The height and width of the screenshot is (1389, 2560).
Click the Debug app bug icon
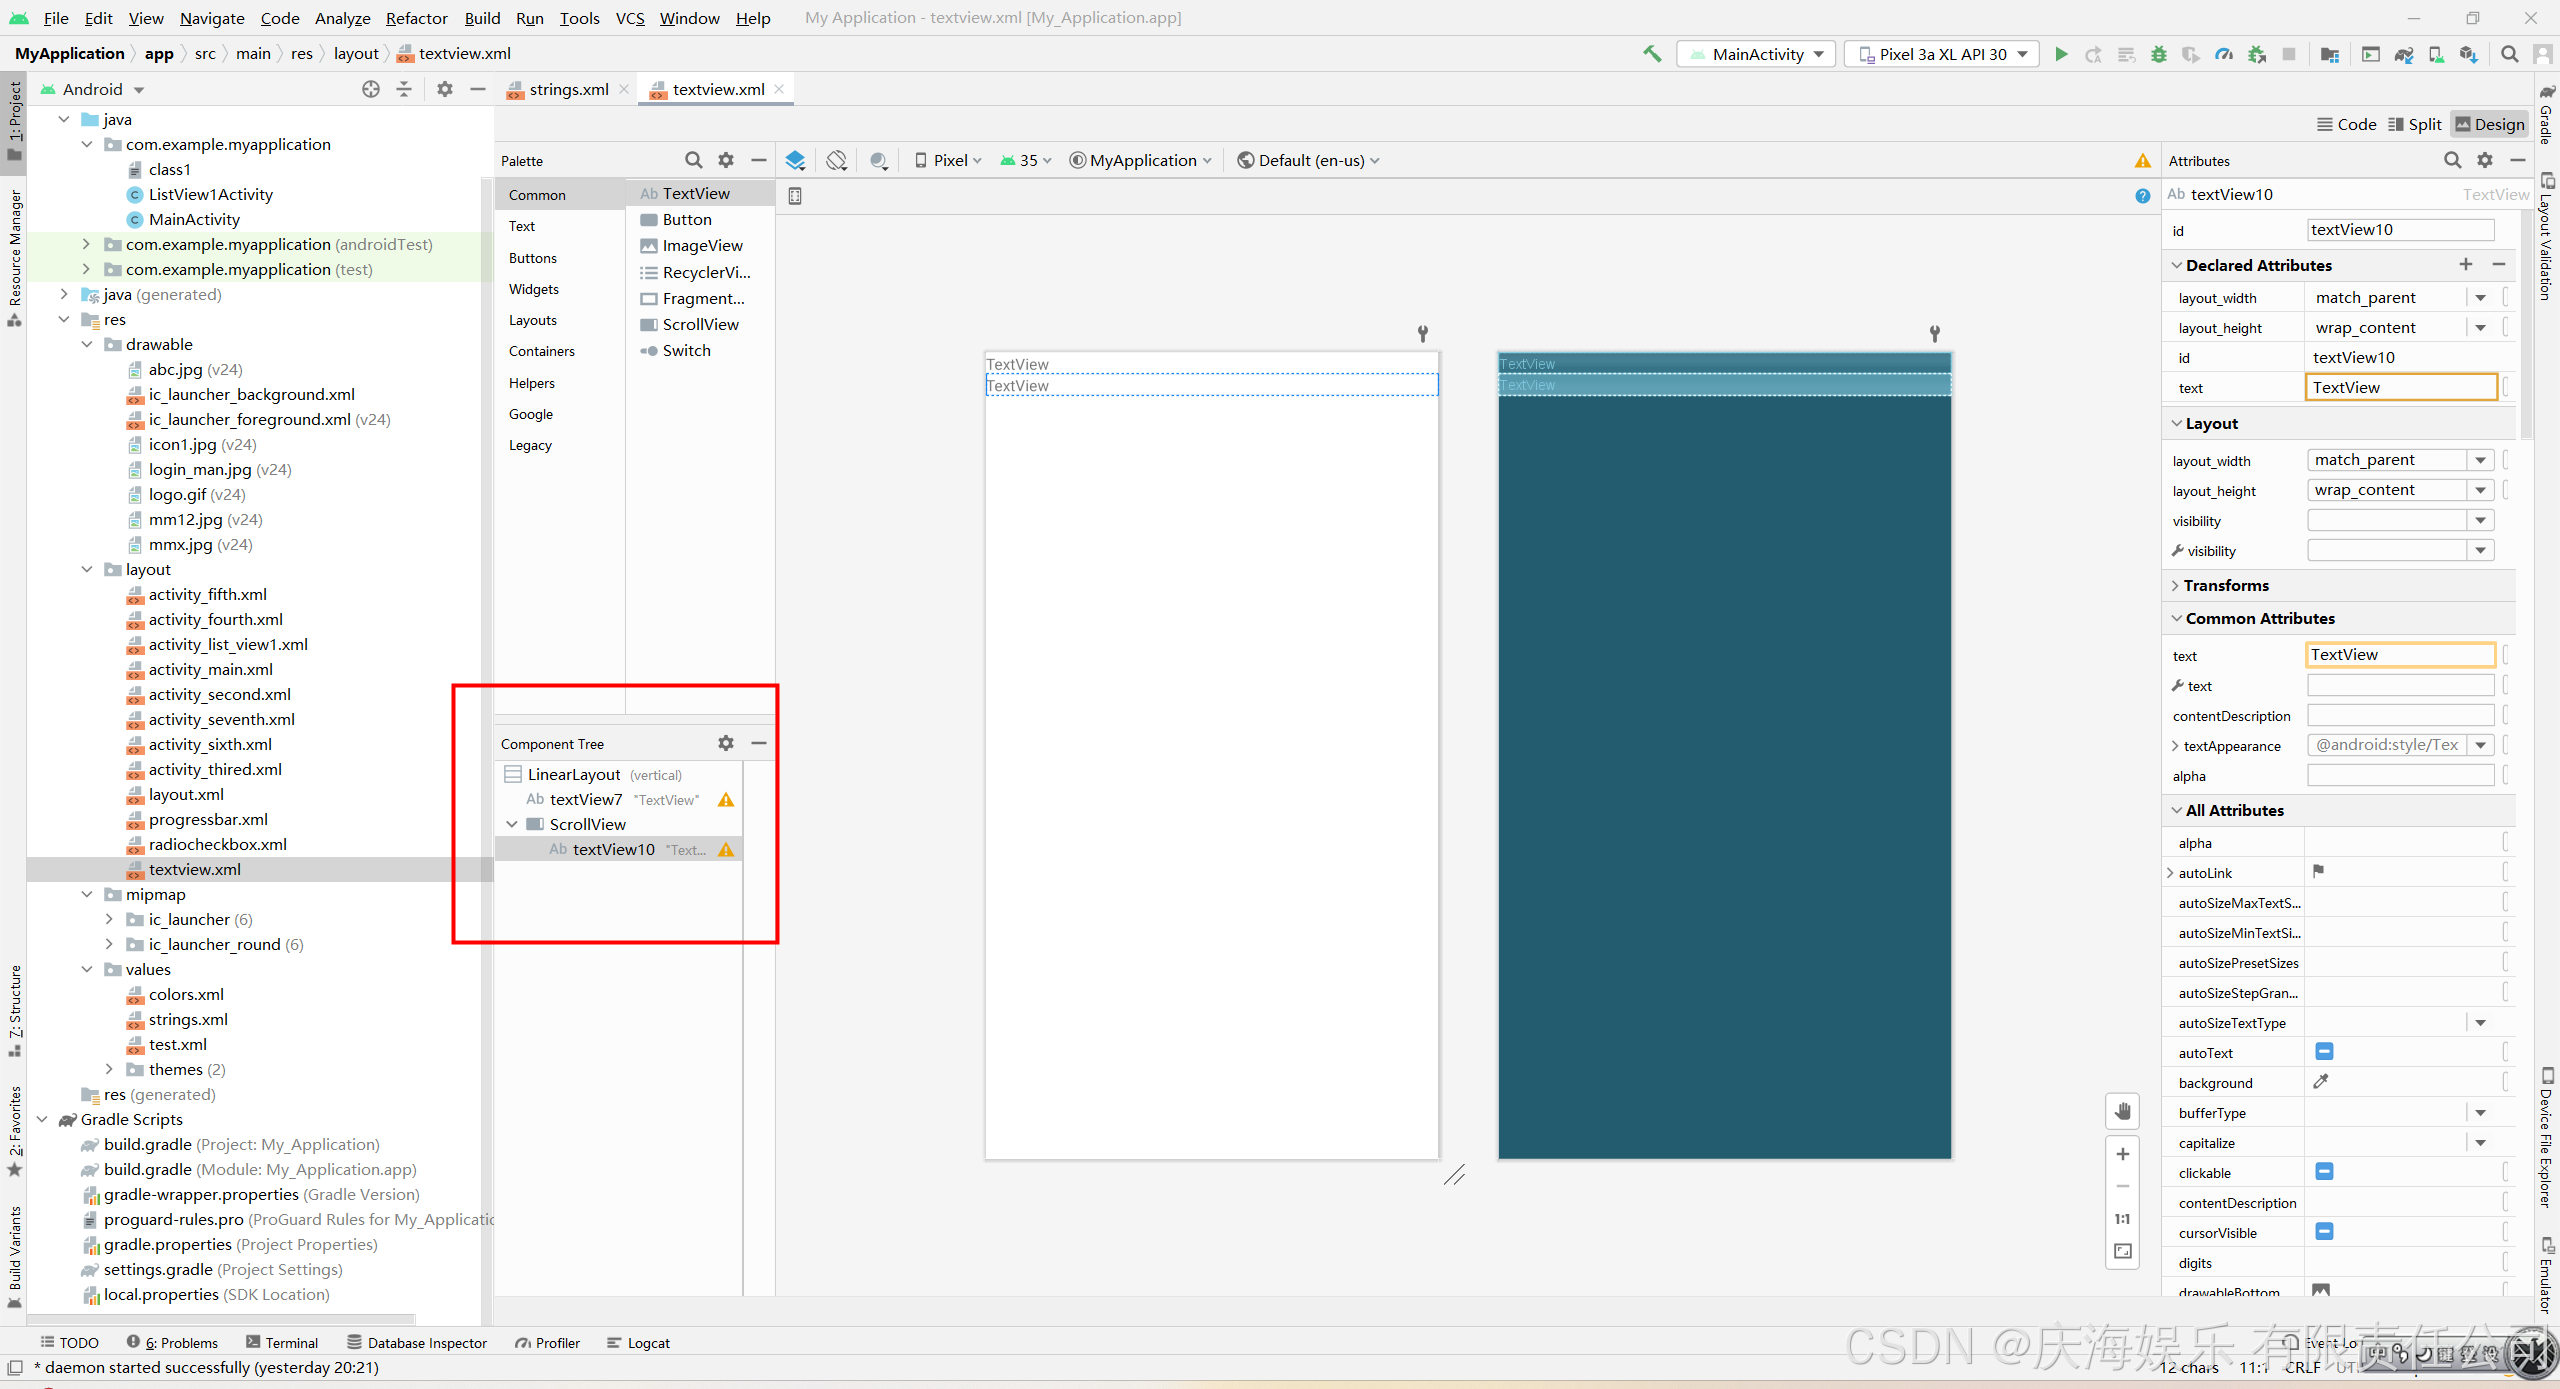[2158, 54]
